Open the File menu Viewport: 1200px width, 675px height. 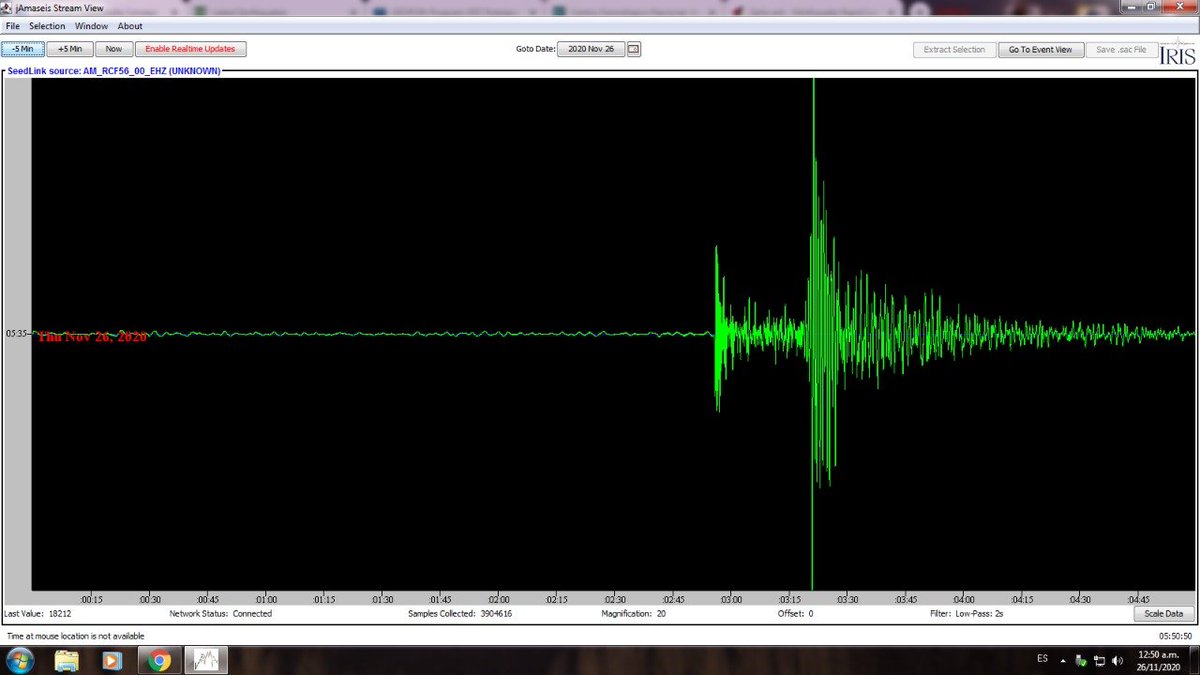click(x=13, y=26)
